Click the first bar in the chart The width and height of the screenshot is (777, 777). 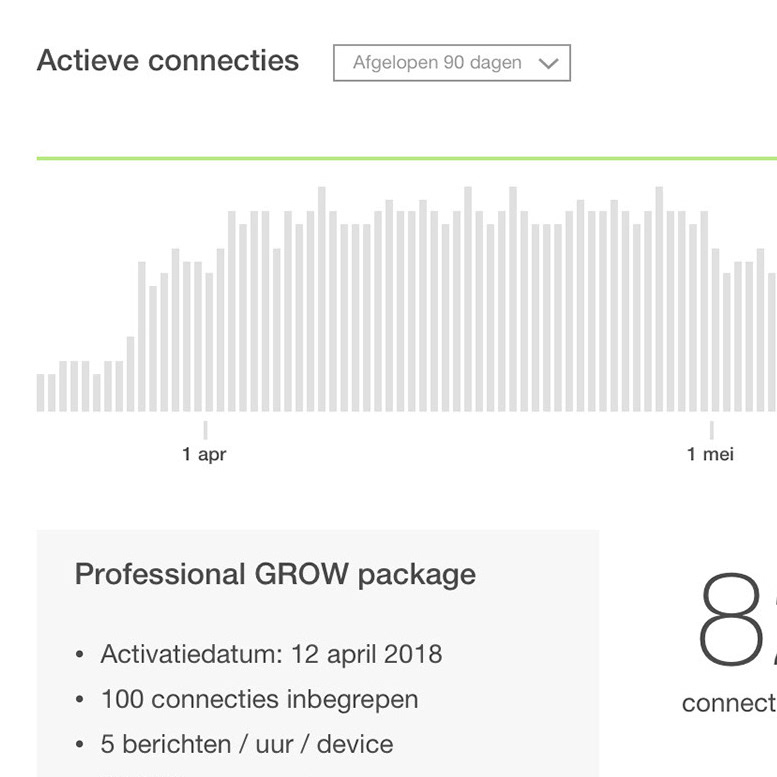40,392
